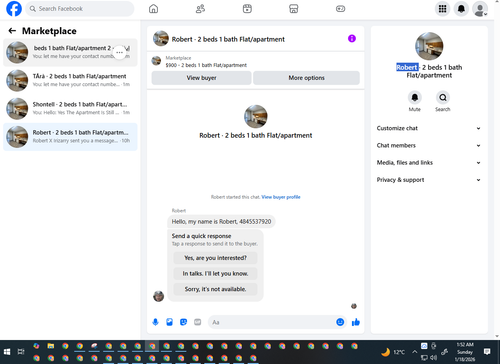The height and width of the screenshot is (364, 500).
Task: Open the $900 listing thumbnail in chat header
Action: pyautogui.click(x=156, y=61)
